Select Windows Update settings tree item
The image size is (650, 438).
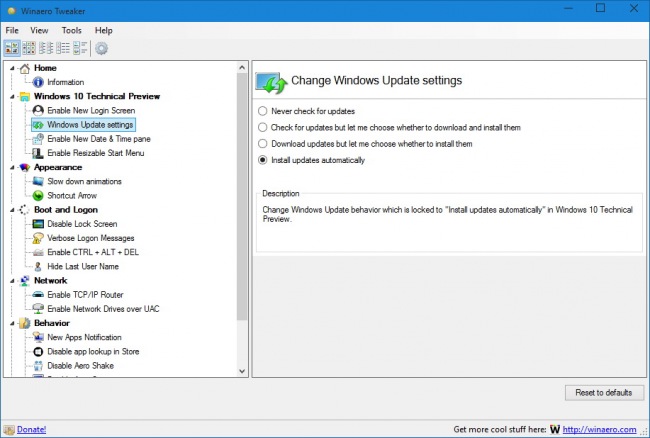[x=83, y=125]
